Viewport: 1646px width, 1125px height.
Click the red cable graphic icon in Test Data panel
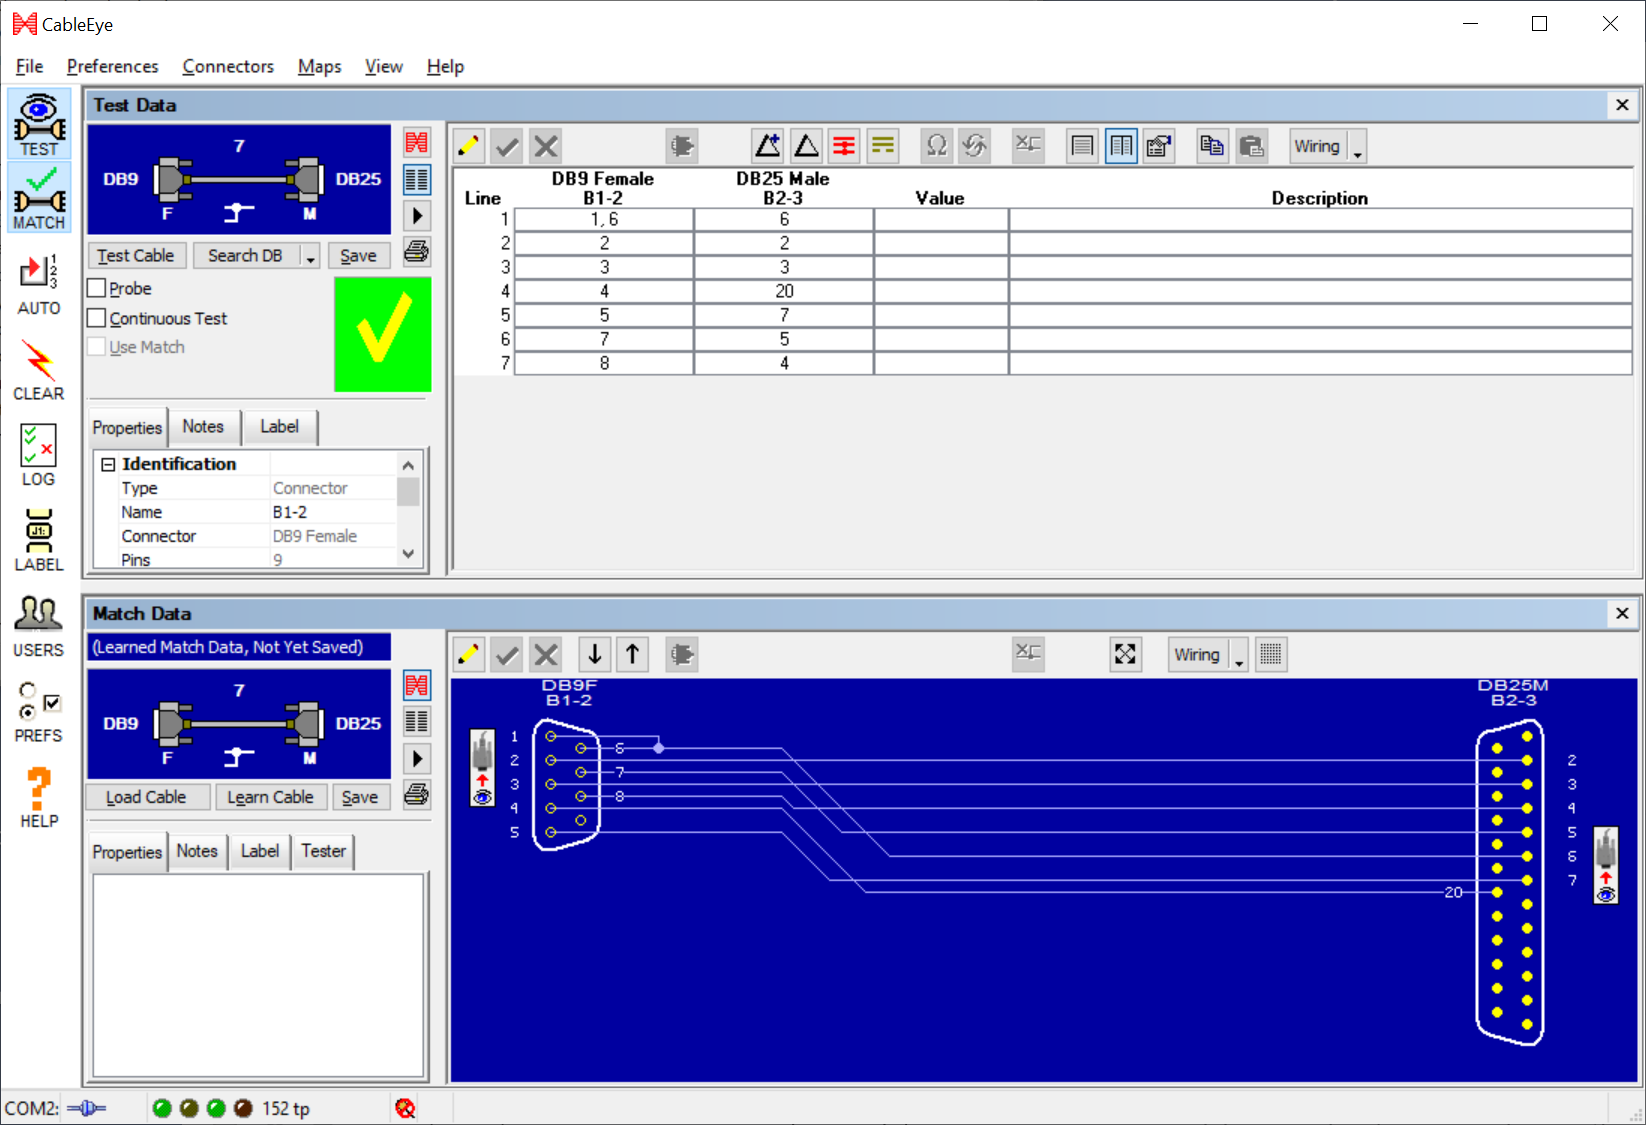[x=417, y=142]
